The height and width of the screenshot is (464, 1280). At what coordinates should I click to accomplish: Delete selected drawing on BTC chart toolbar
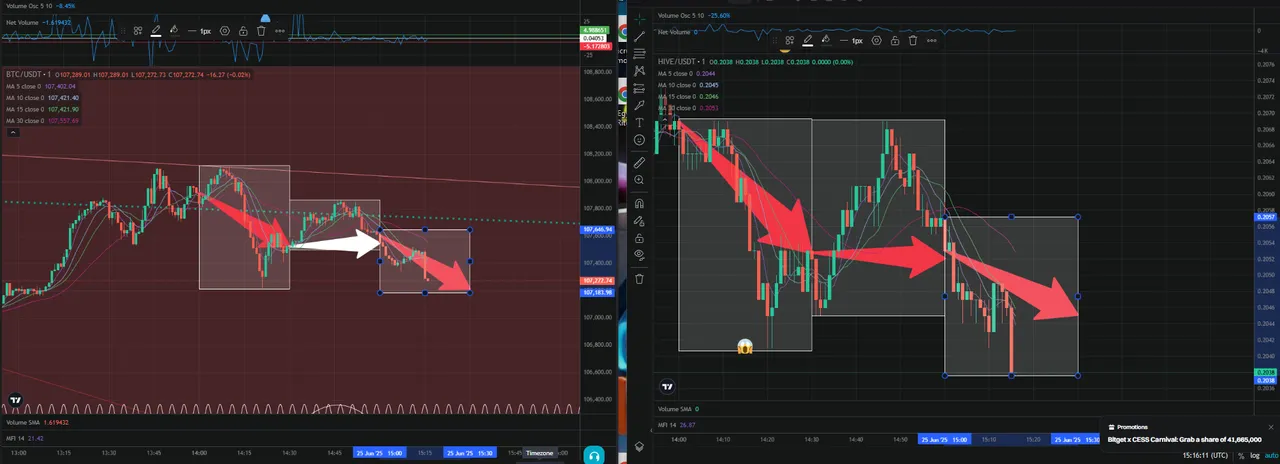coord(261,31)
